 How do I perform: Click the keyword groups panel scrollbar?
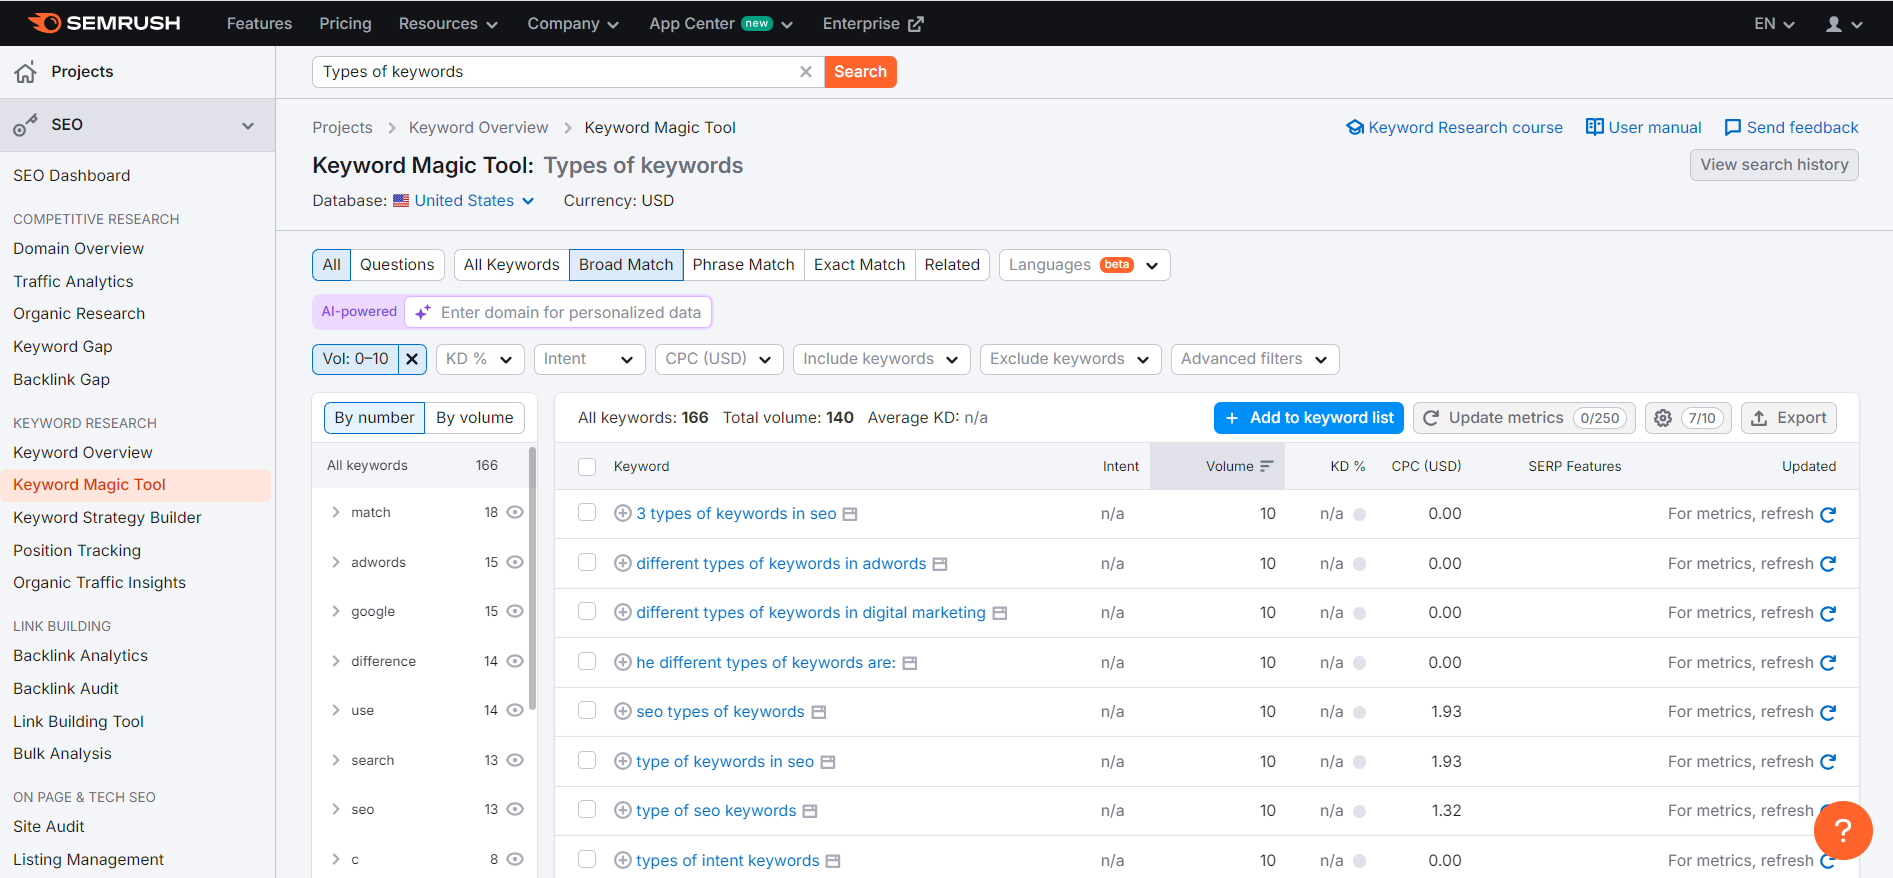click(532, 579)
